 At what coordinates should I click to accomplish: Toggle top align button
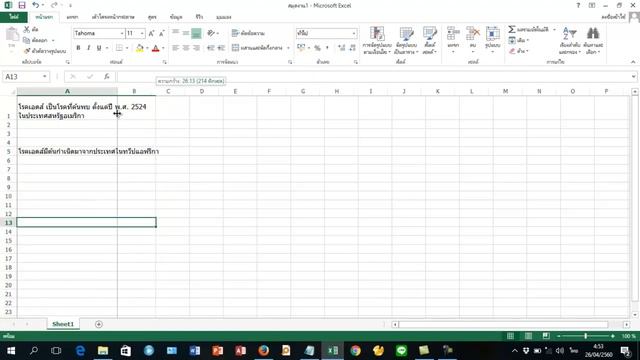click(176, 33)
